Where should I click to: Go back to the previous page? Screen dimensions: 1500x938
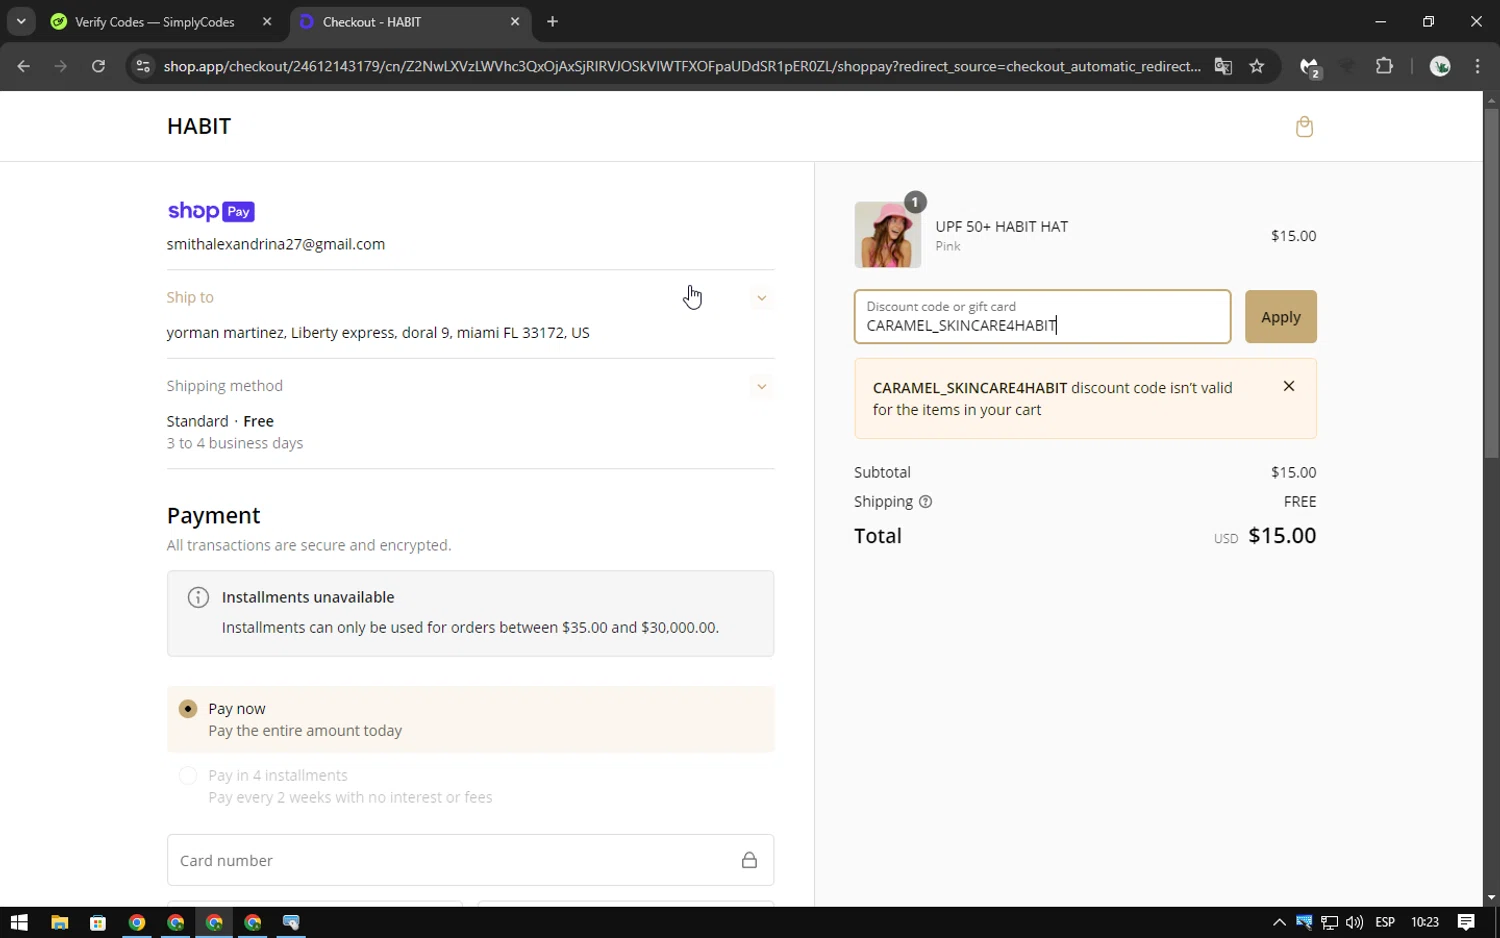24,66
